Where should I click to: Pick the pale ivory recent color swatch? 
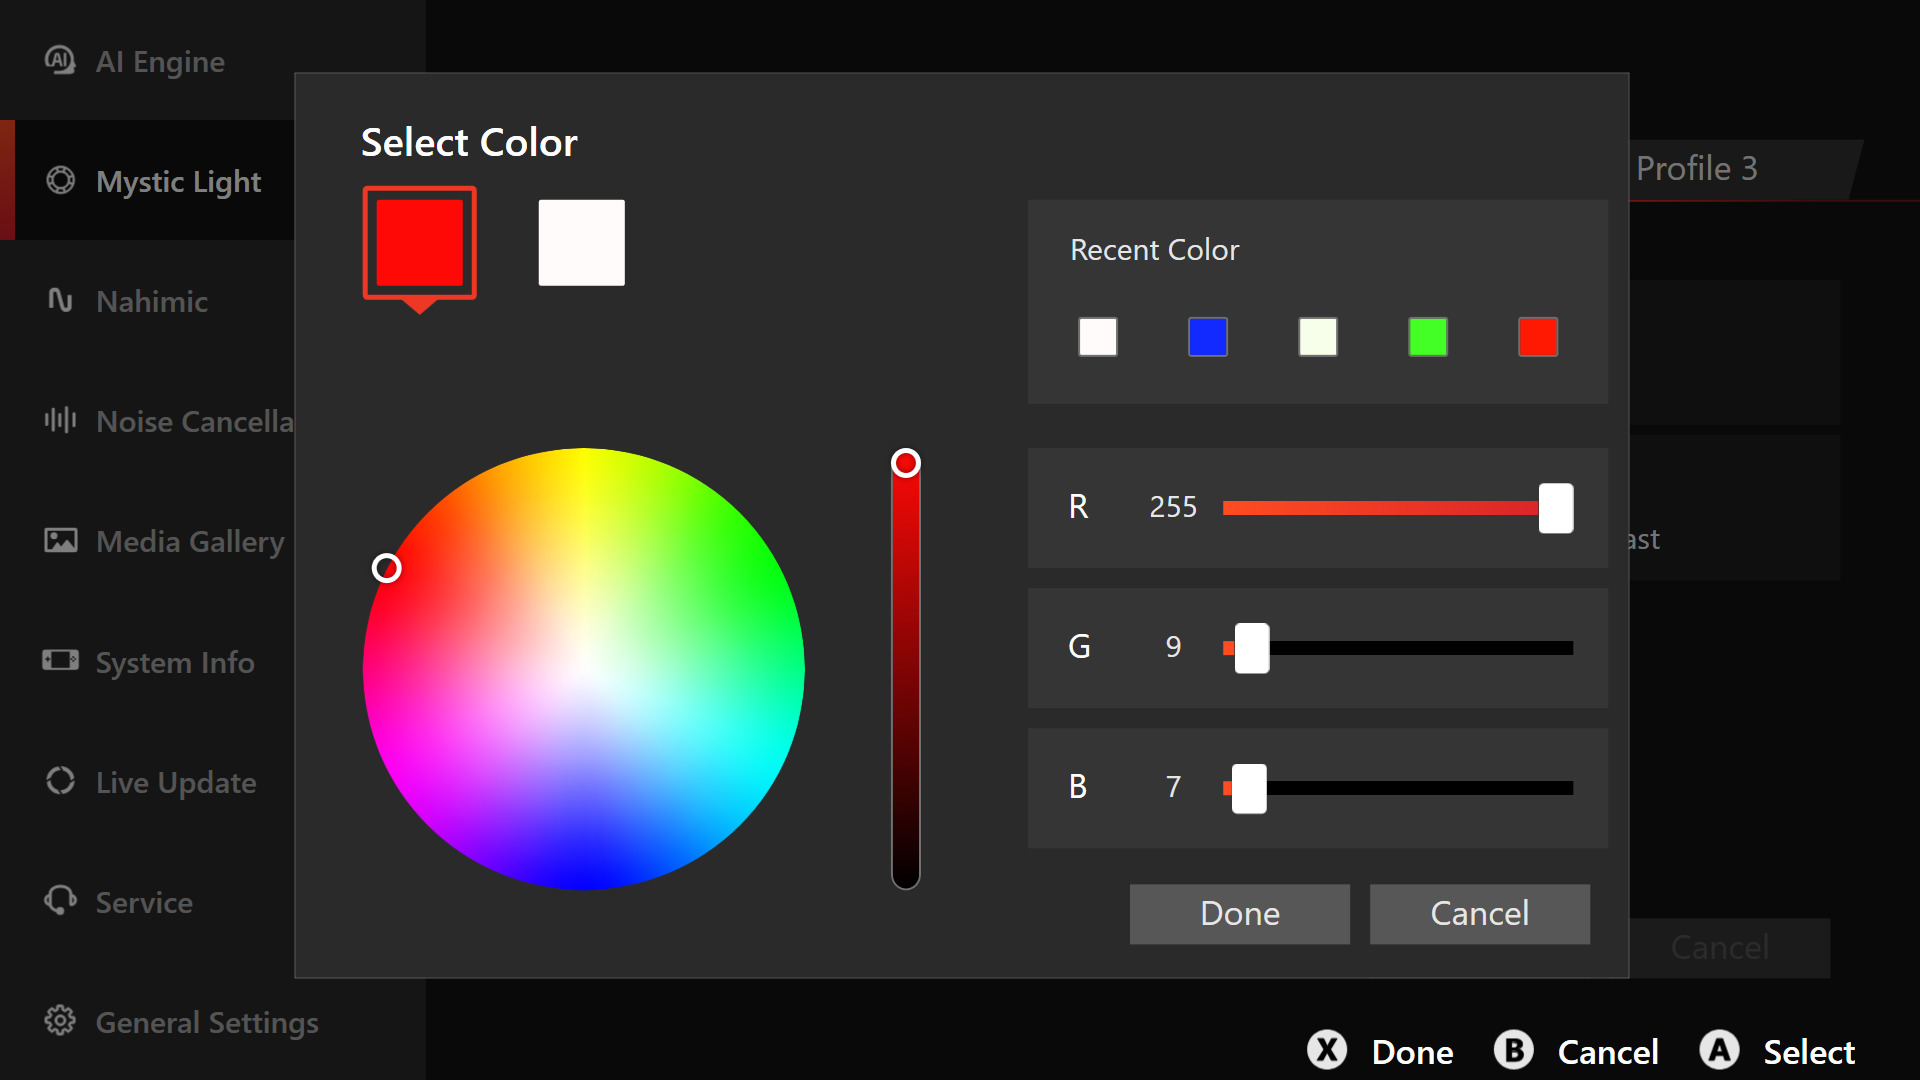(1318, 337)
